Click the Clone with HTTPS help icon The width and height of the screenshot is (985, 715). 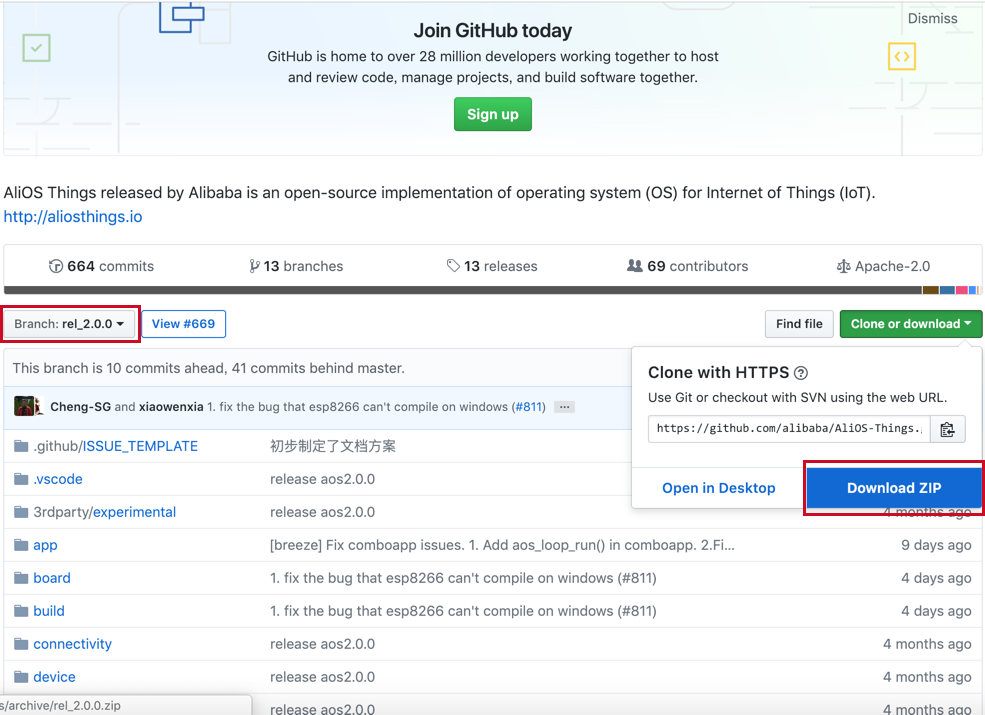[801, 373]
